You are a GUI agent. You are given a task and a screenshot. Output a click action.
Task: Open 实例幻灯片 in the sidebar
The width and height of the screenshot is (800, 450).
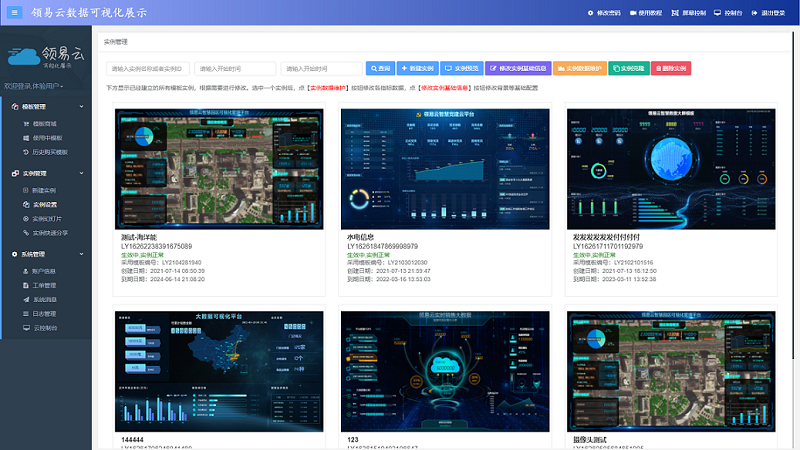tap(42, 219)
